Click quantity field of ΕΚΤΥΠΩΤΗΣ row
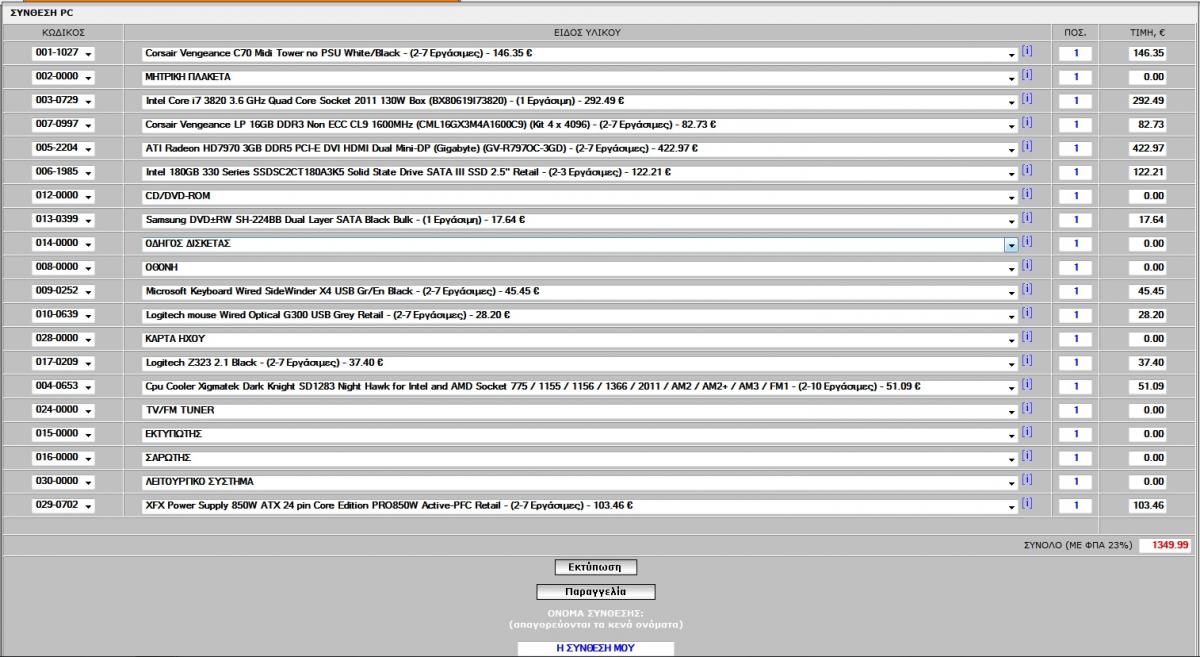 click(1076, 434)
